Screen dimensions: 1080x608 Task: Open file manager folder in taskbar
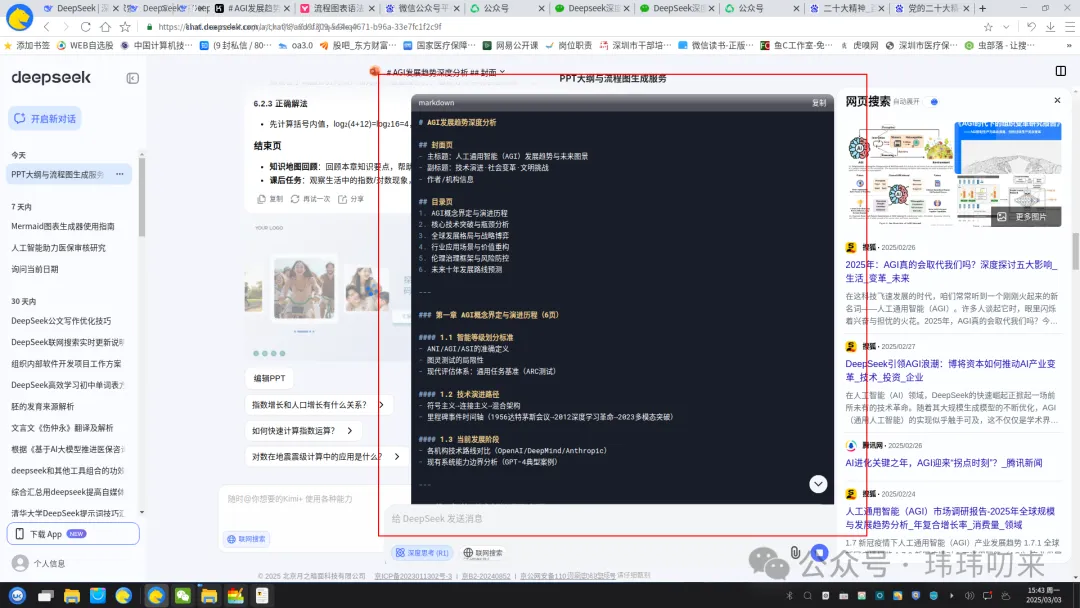tap(72, 596)
